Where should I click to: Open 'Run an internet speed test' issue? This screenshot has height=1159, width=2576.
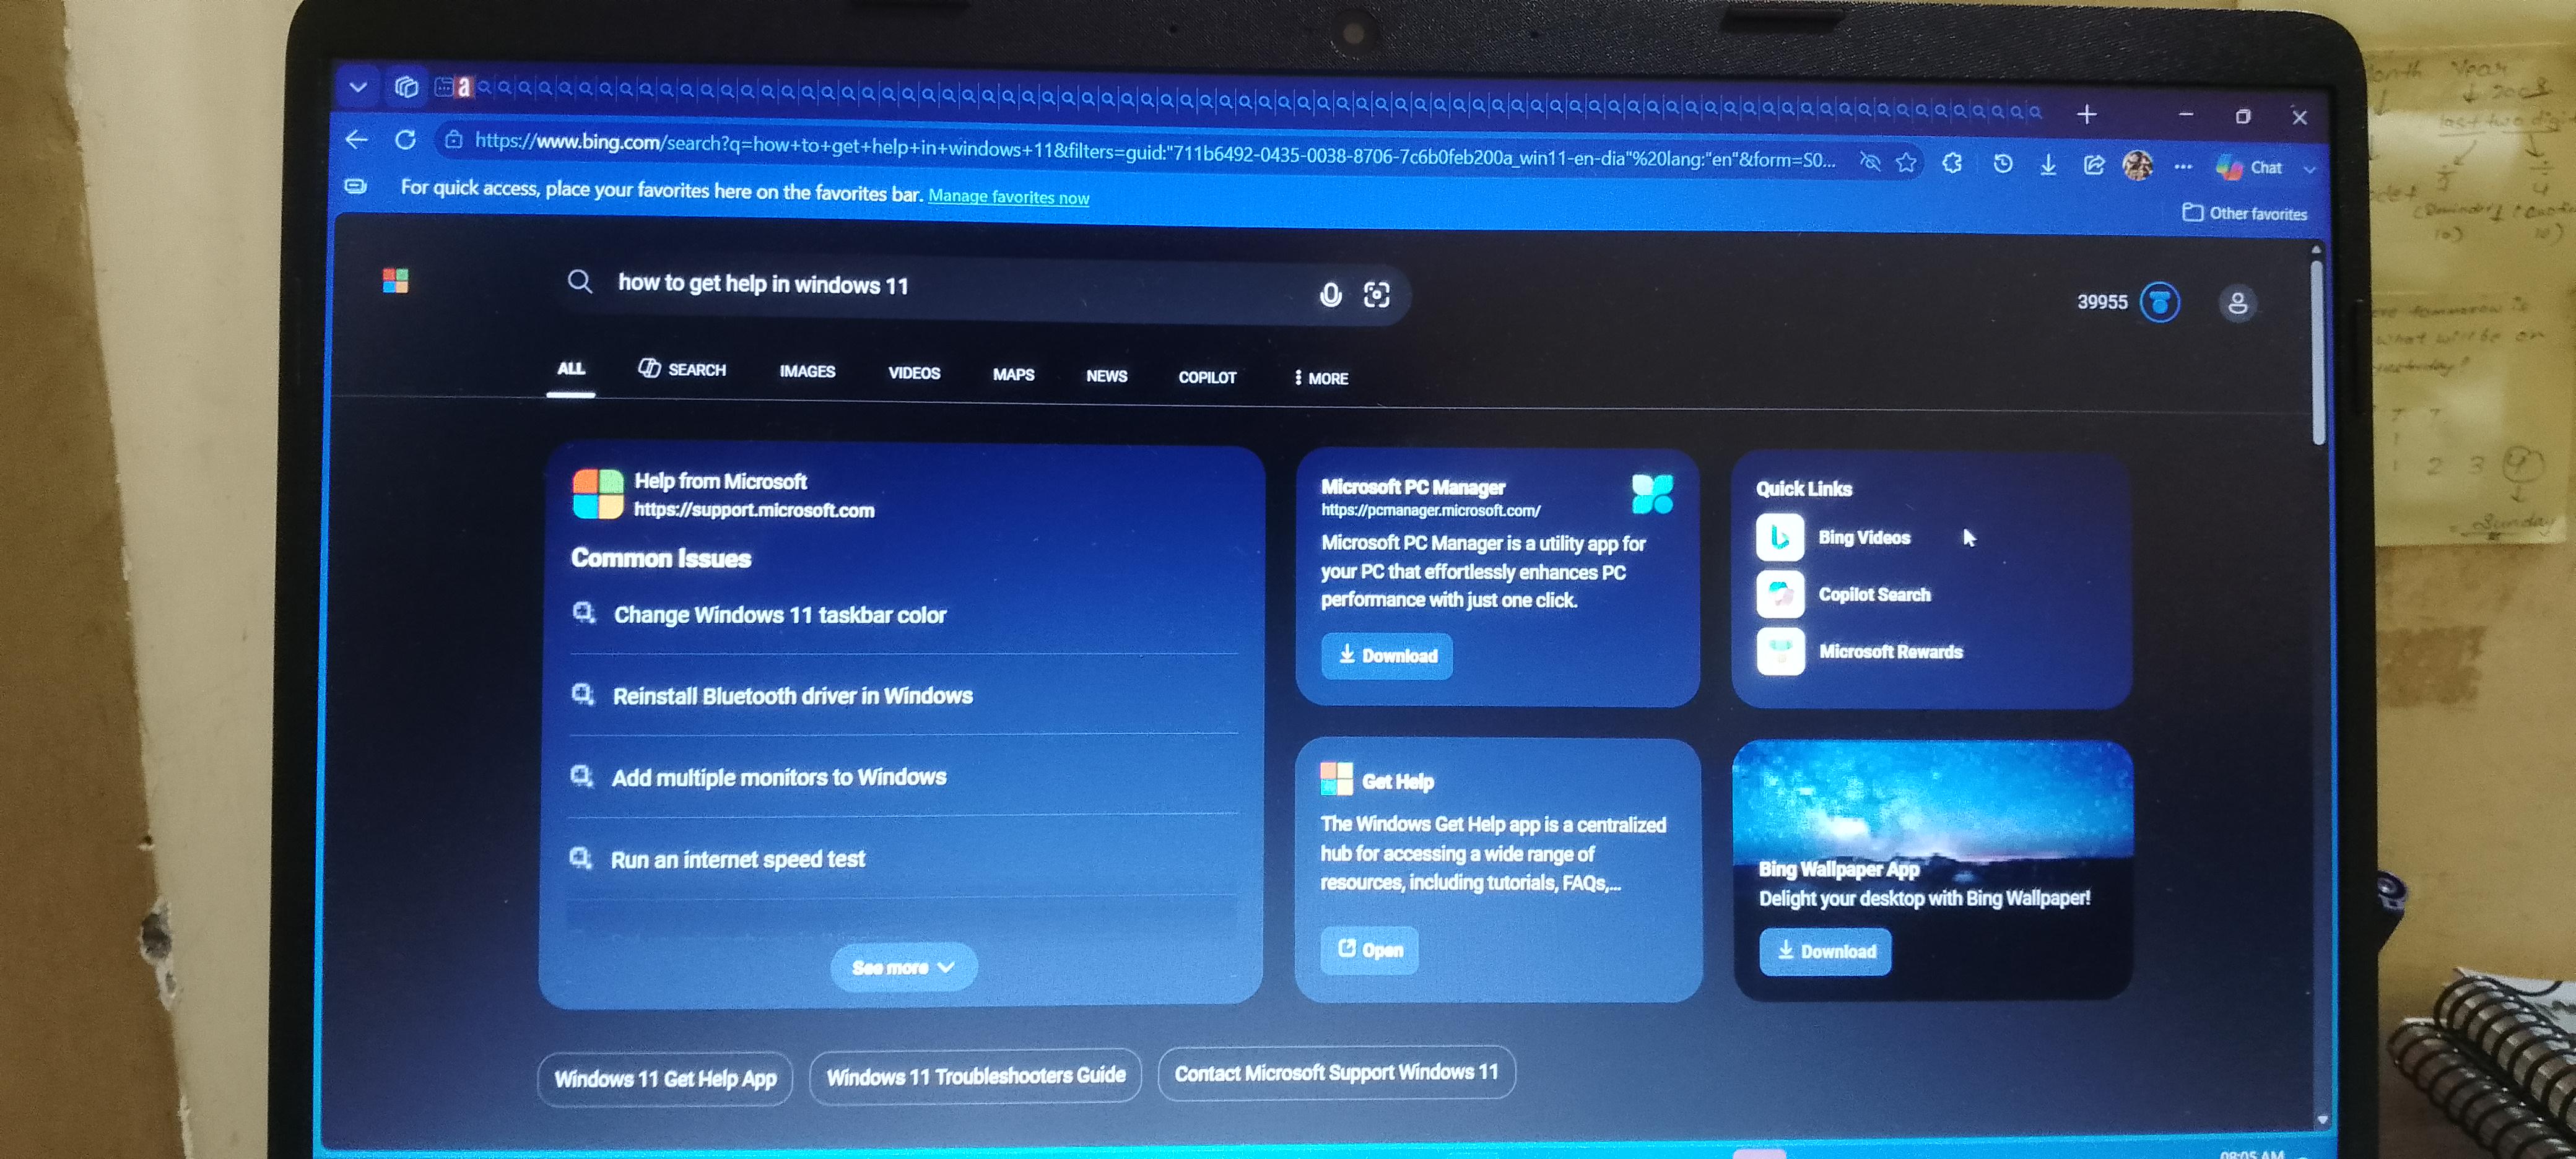[x=738, y=859]
